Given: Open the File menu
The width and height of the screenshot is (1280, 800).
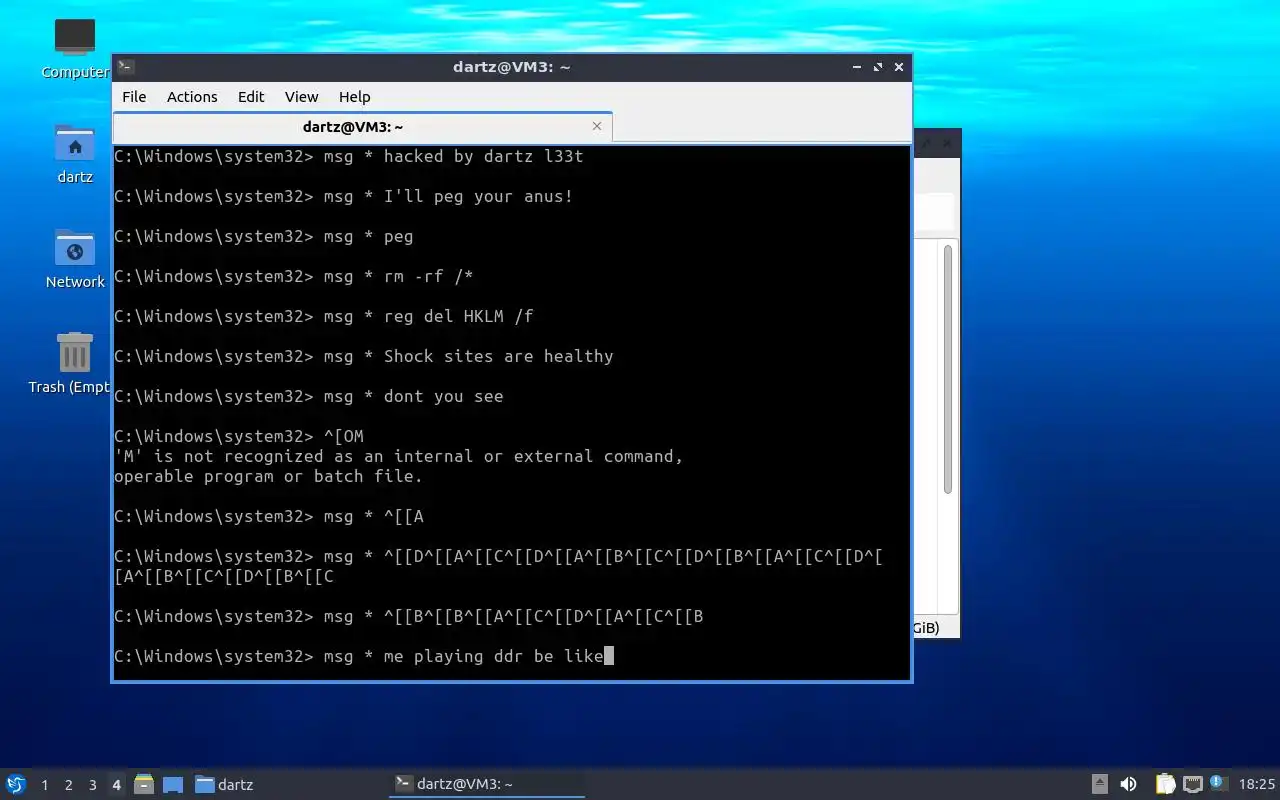Looking at the screenshot, I should point(134,97).
